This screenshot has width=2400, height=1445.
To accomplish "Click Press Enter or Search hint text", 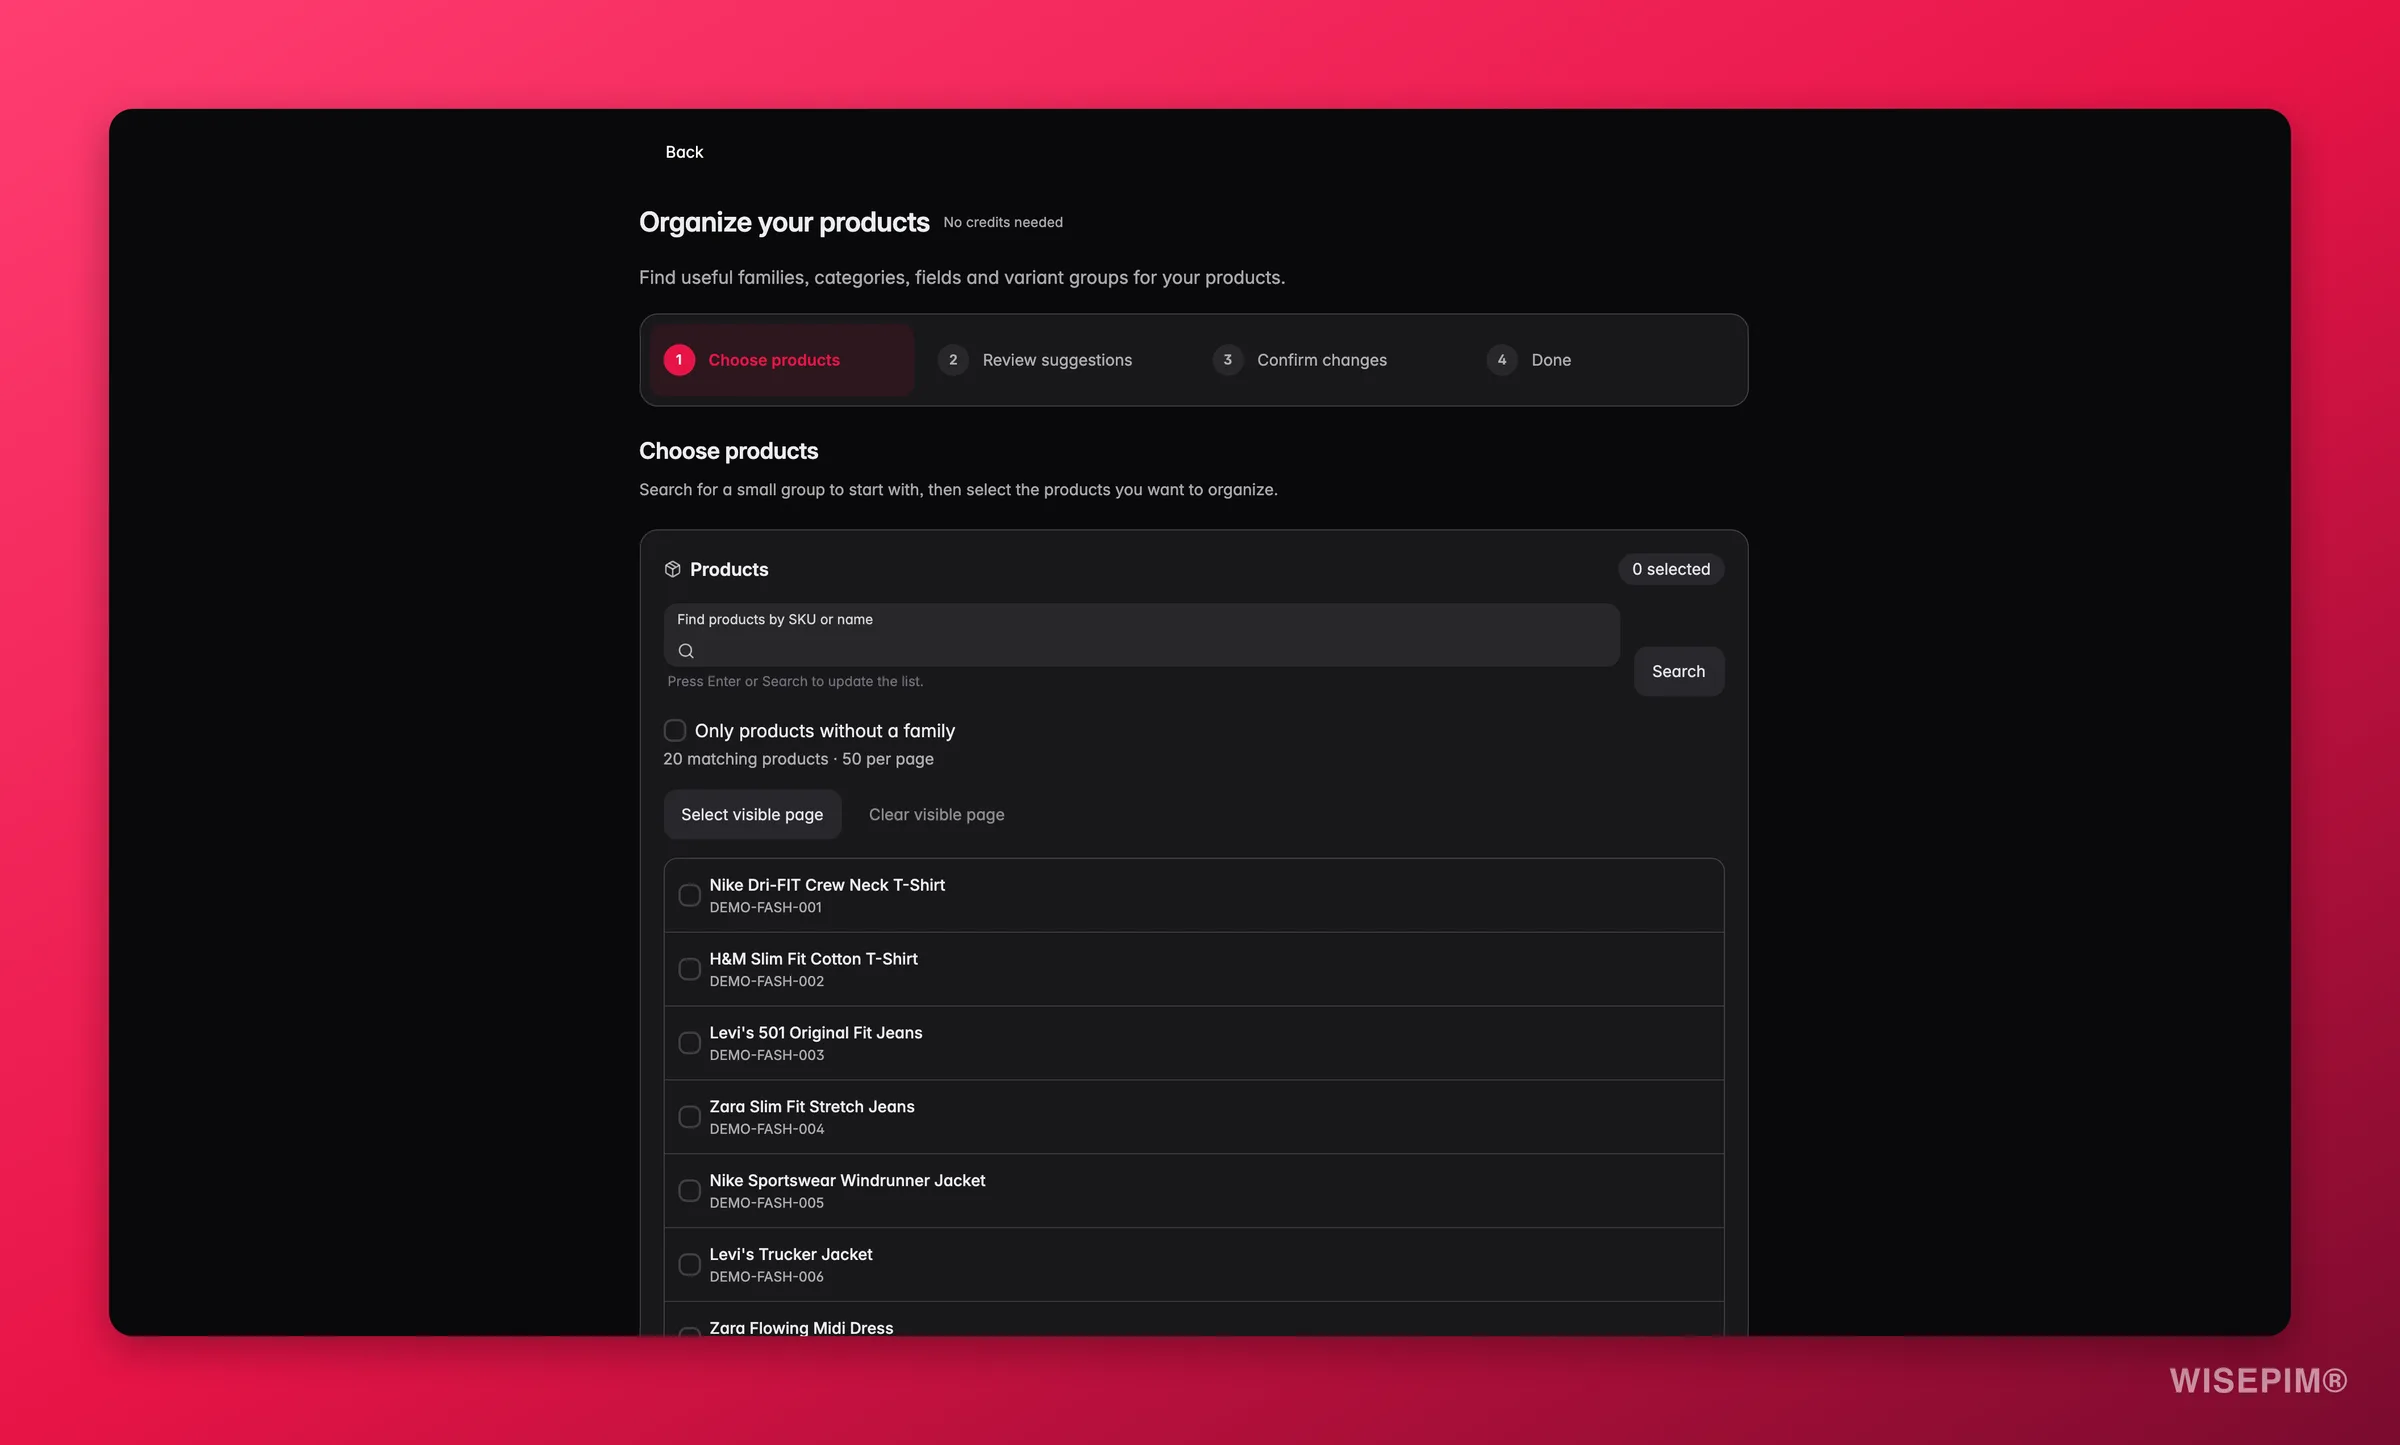I will [x=795, y=682].
